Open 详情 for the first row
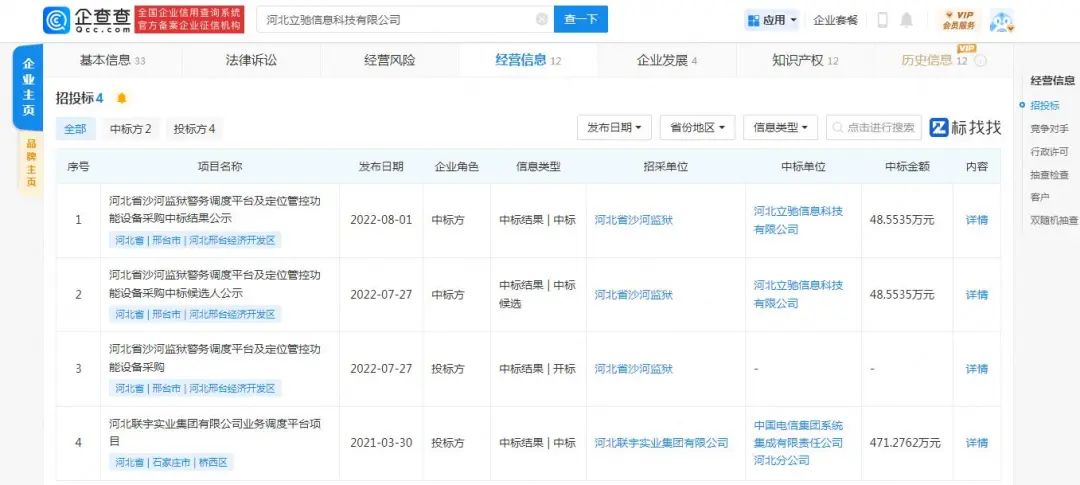The height and width of the screenshot is (485, 1080). click(976, 220)
